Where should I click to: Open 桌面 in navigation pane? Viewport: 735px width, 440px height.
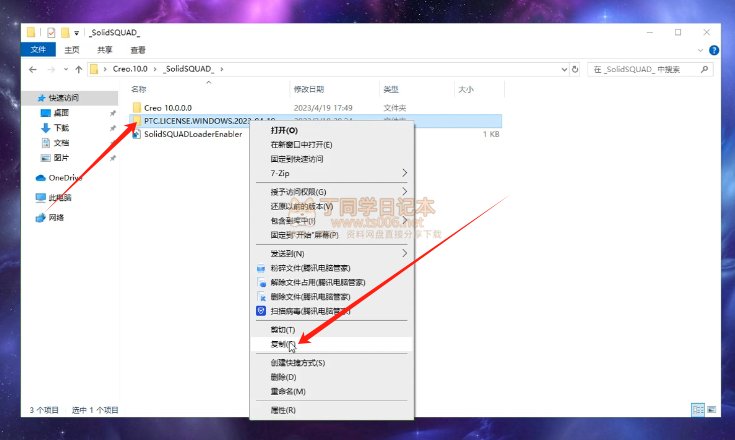point(61,113)
